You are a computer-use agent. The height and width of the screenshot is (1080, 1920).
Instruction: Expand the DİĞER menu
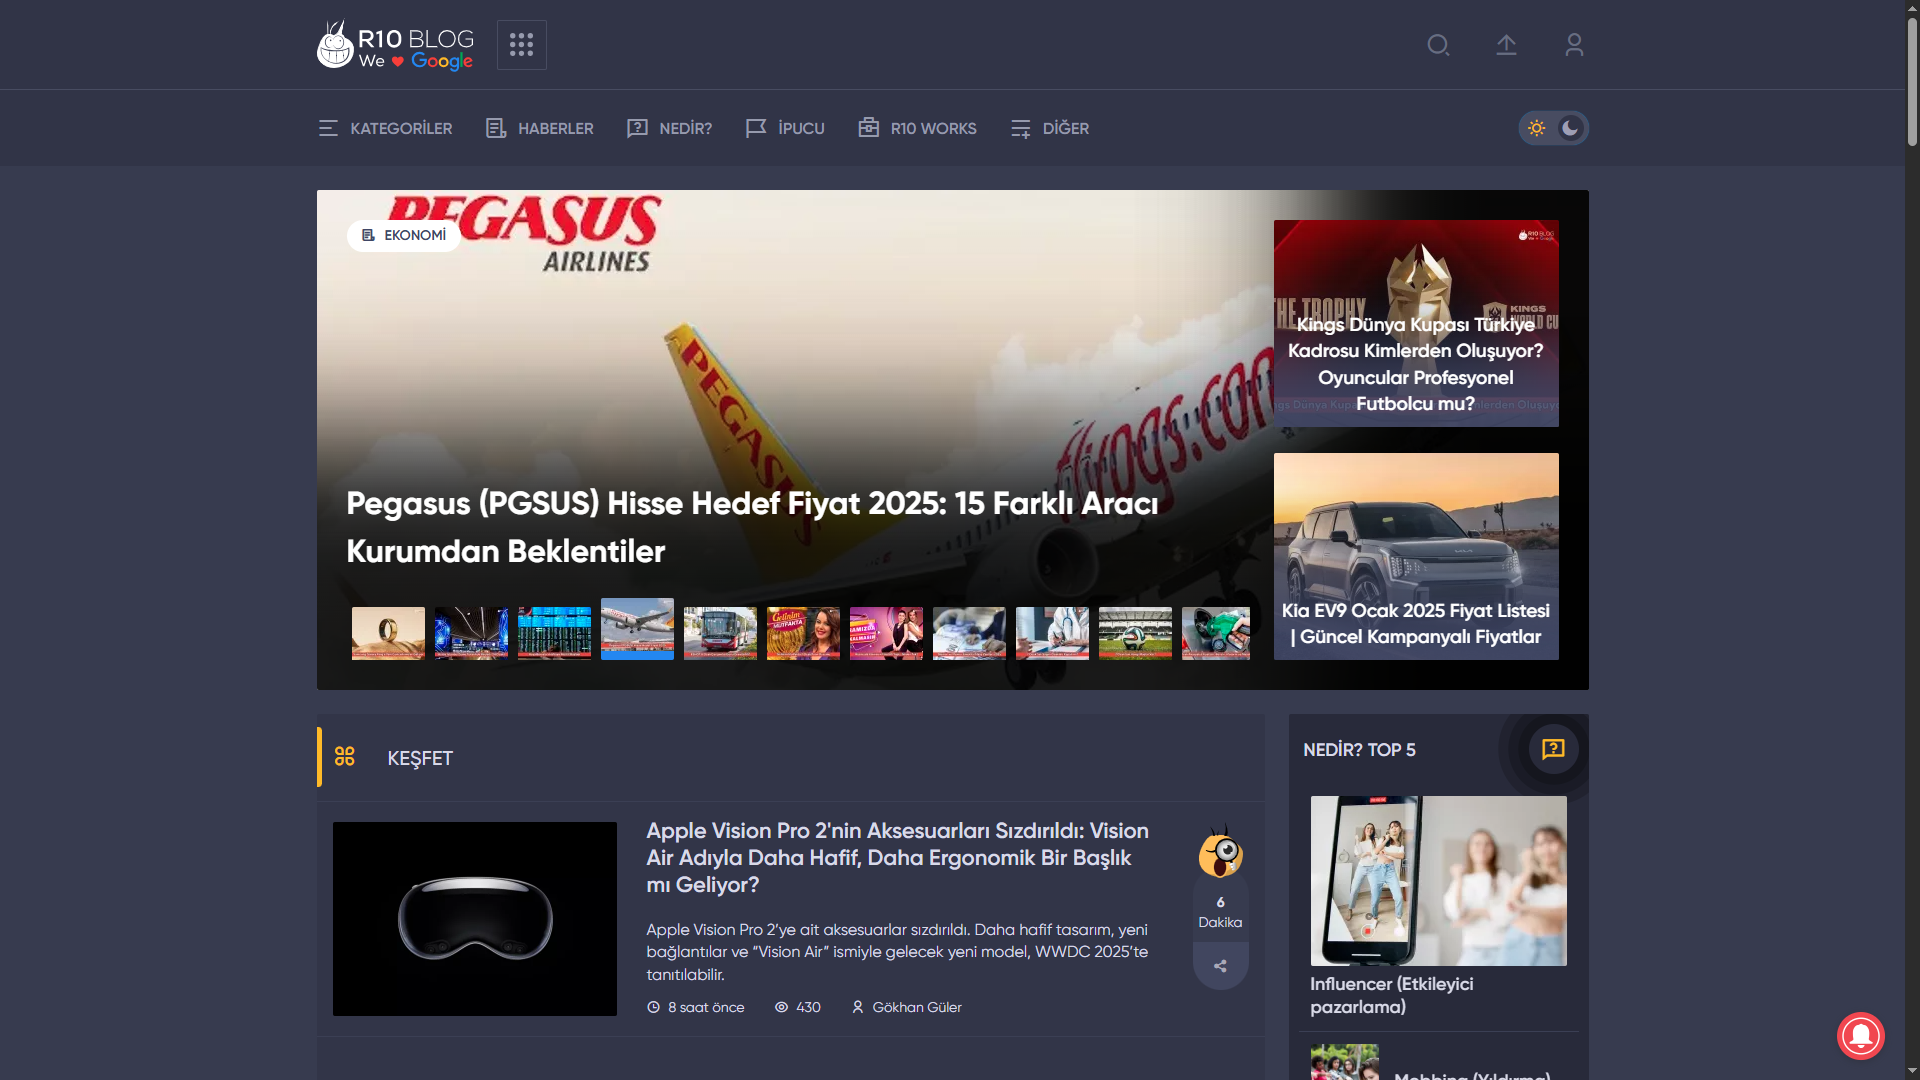point(1049,128)
